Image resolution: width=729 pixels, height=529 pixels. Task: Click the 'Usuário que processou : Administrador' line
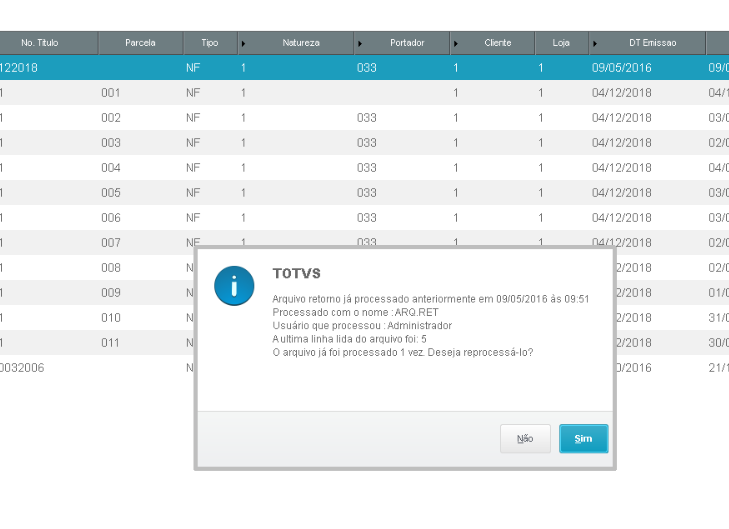click(362, 325)
